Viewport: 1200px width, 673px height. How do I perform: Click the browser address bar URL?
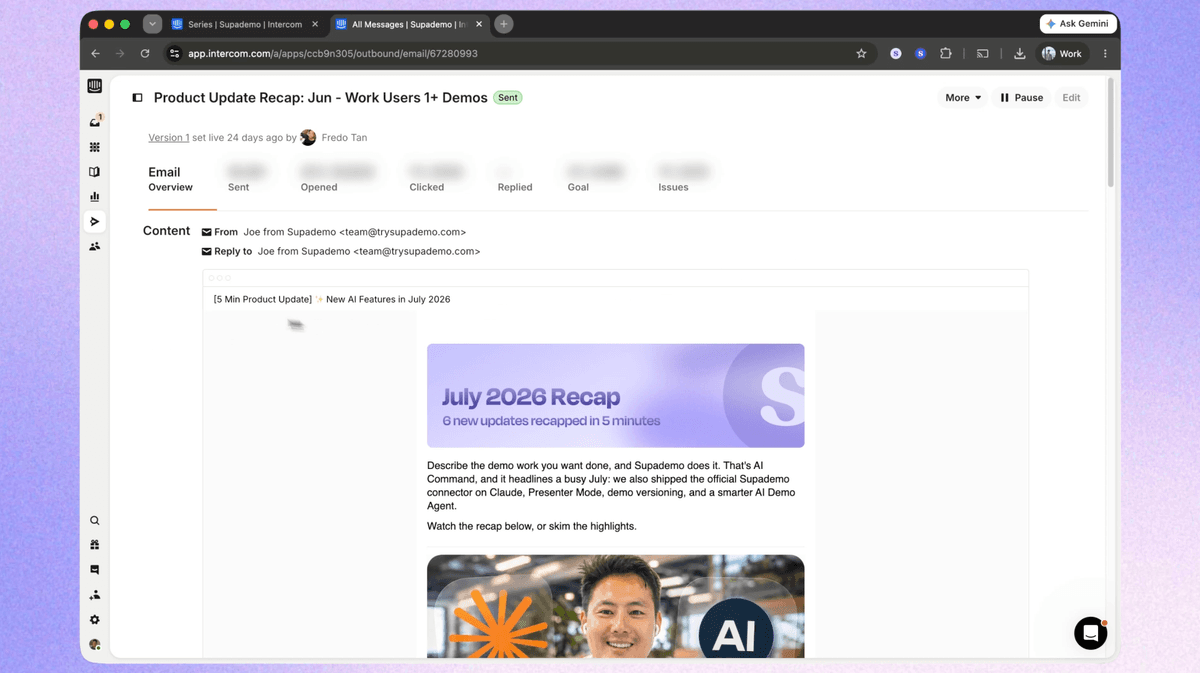click(x=332, y=54)
